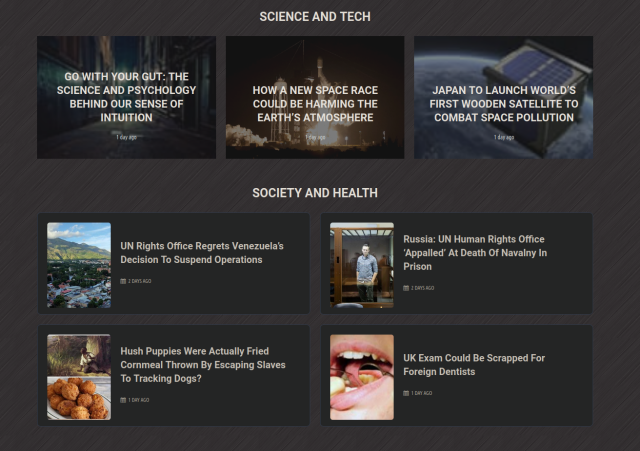The height and width of the screenshot is (451, 640).
Task: Click calendar icon under Venezuela article
Action: pyautogui.click(x=123, y=281)
